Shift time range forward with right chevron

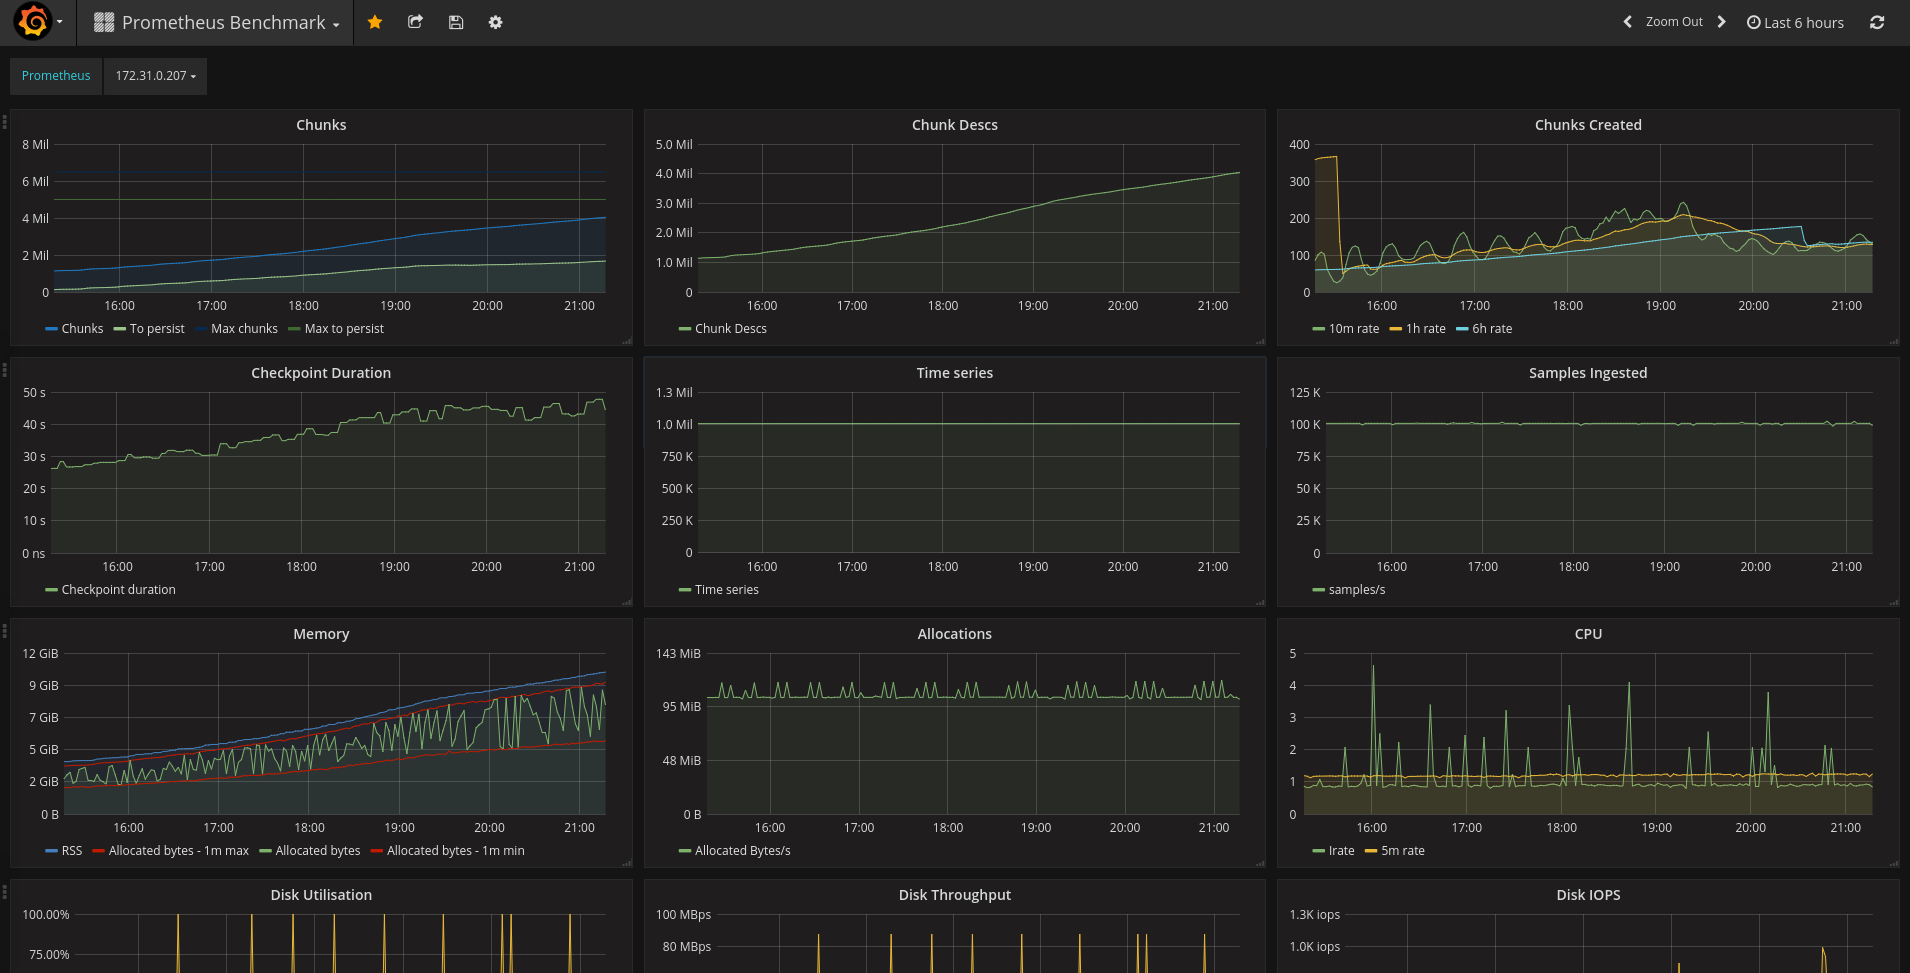1721,22
